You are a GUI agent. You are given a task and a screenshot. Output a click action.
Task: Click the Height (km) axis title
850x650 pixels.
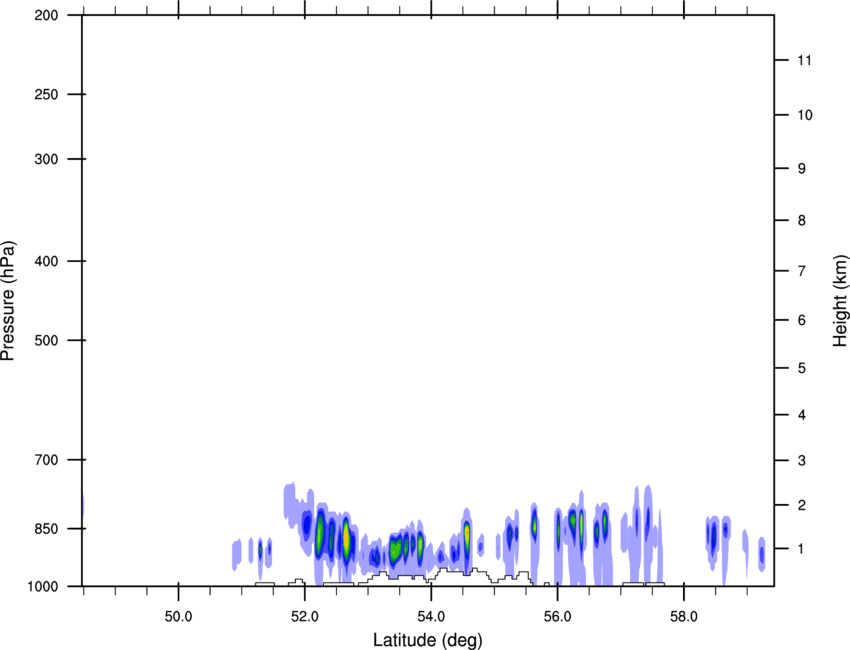point(840,301)
